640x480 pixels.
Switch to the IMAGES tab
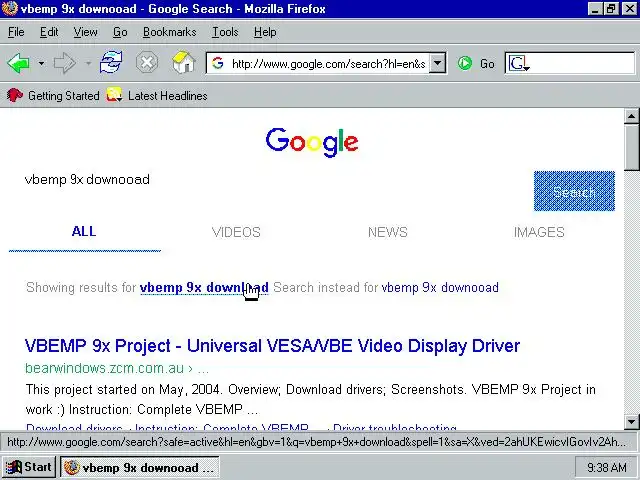tap(539, 232)
